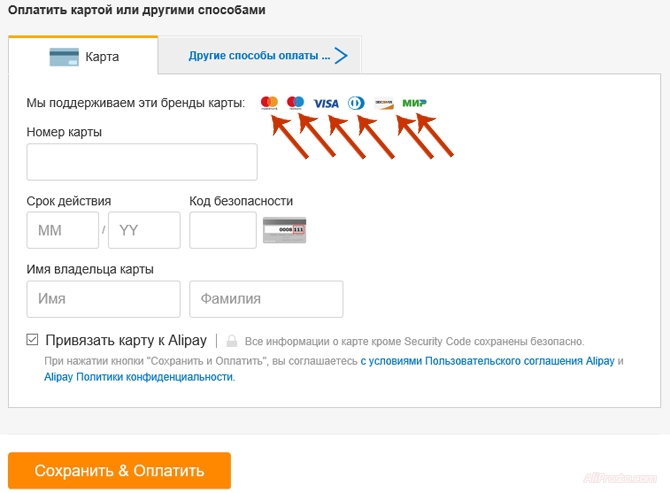Viewport: 670px width, 493px height.
Task: Expand other payment methods arrow
Action: click(x=341, y=56)
